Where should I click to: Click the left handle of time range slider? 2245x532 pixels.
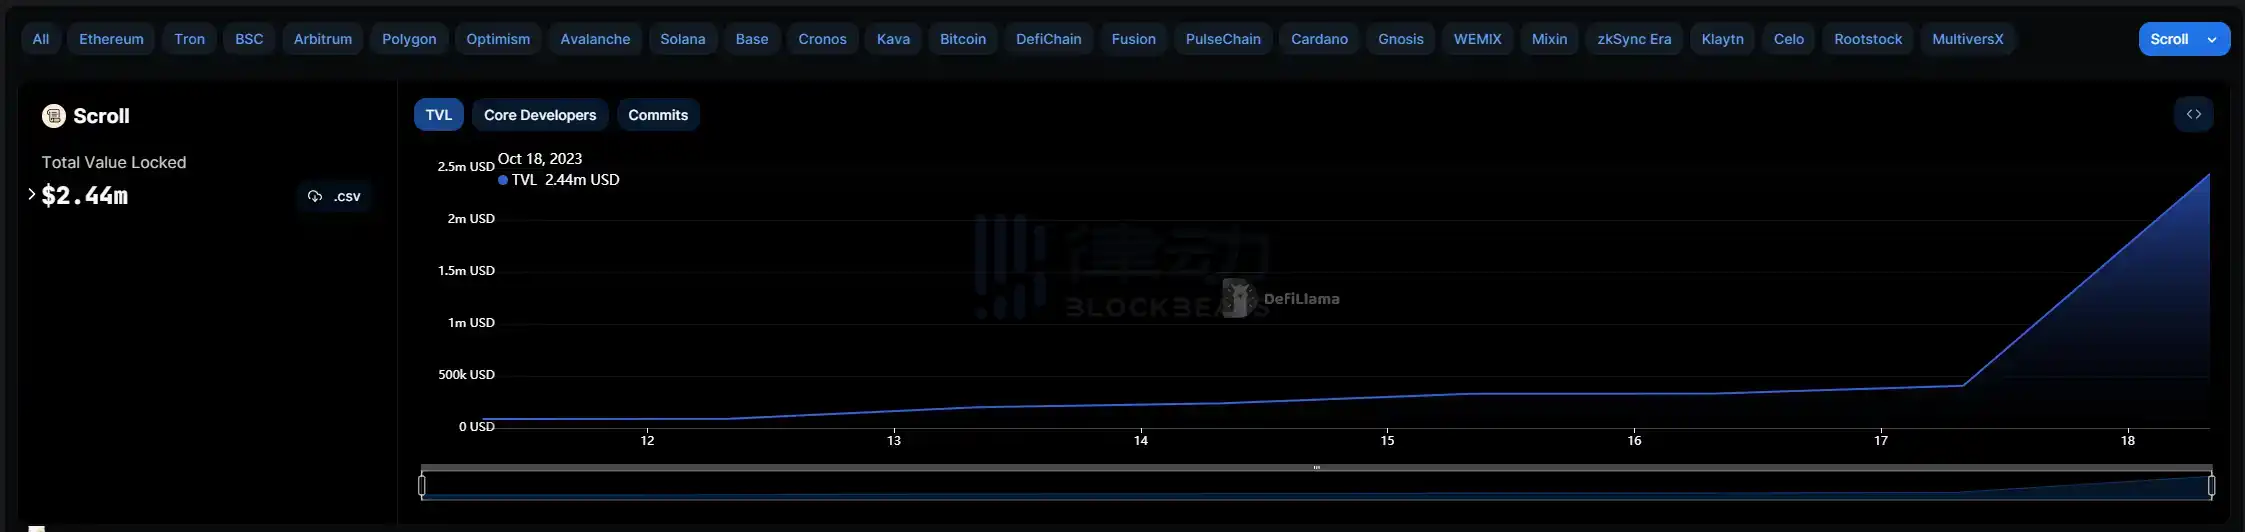click(422, 486)
